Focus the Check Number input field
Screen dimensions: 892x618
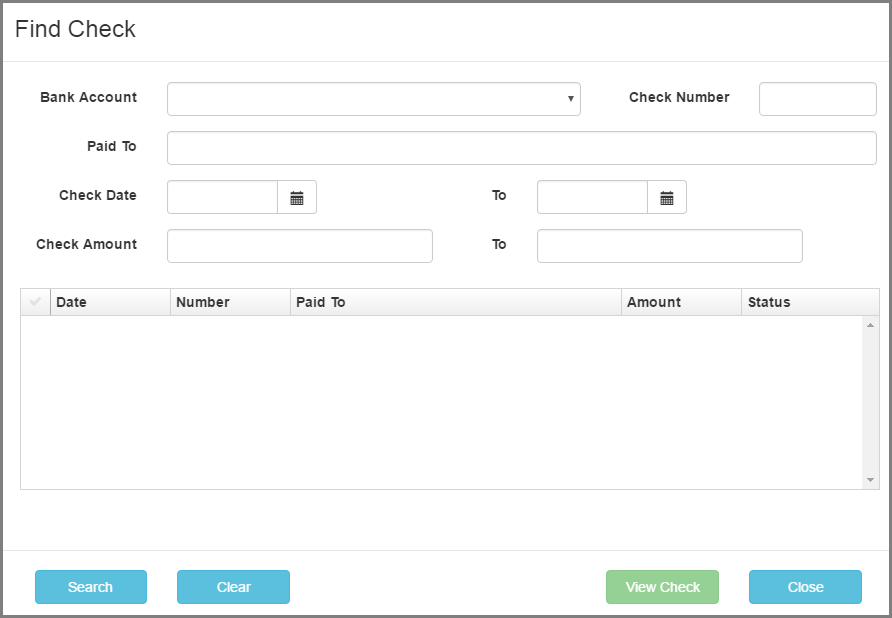pos(817,99)
